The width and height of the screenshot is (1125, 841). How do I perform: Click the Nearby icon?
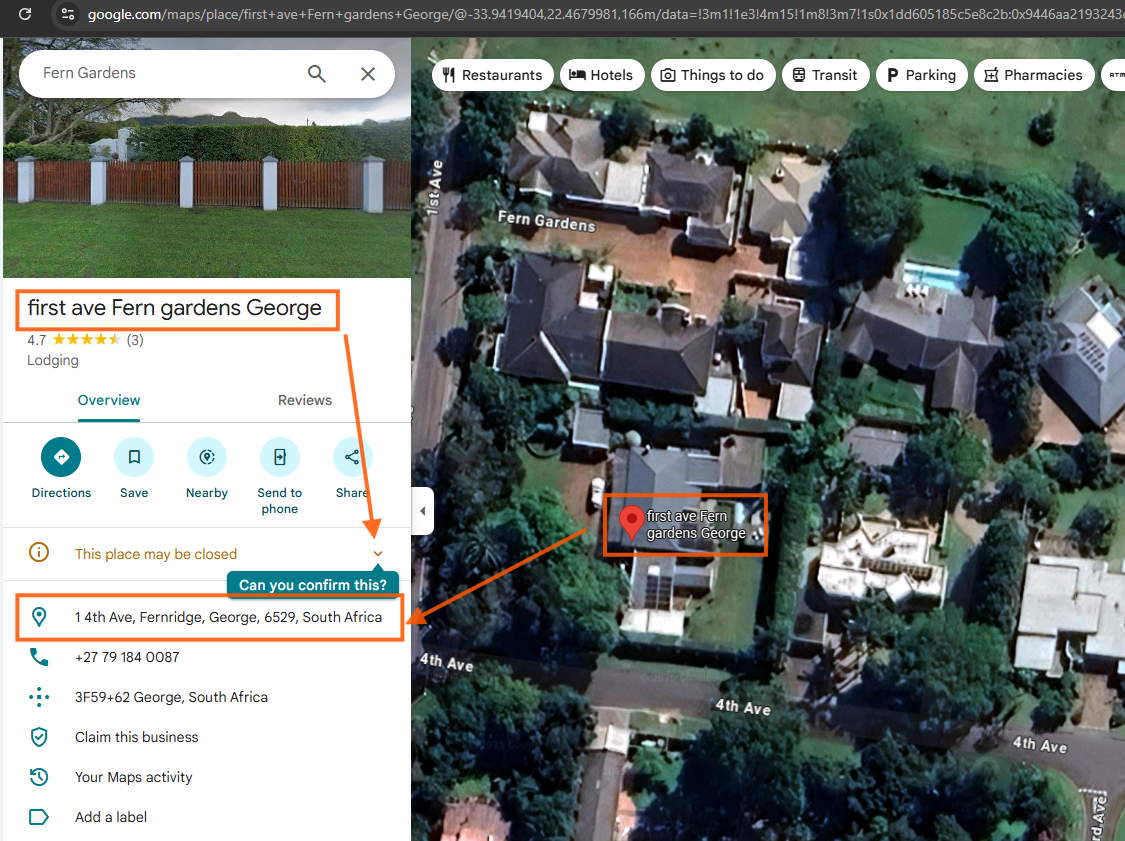[x=207, y=457]
